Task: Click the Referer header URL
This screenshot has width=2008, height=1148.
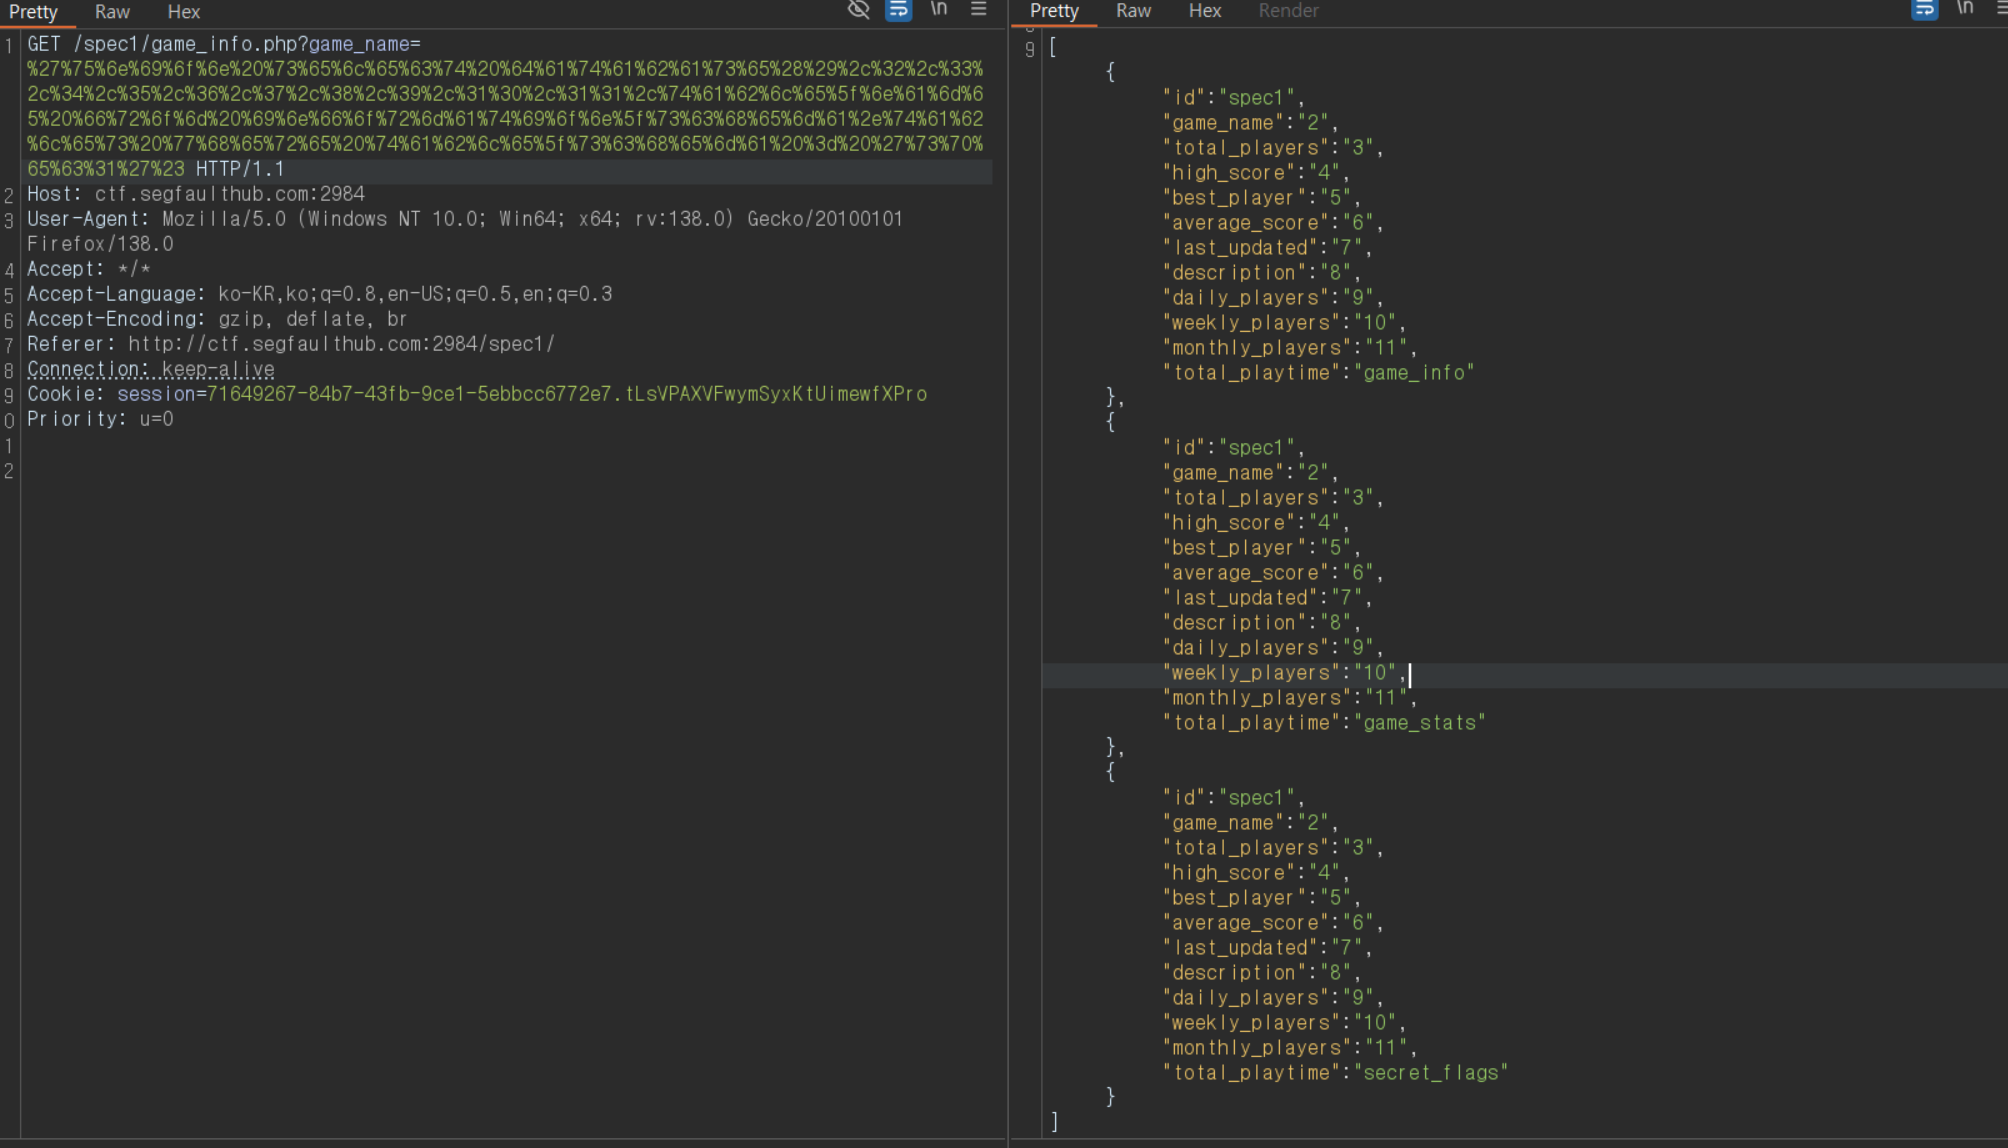Action: [342, 344]
